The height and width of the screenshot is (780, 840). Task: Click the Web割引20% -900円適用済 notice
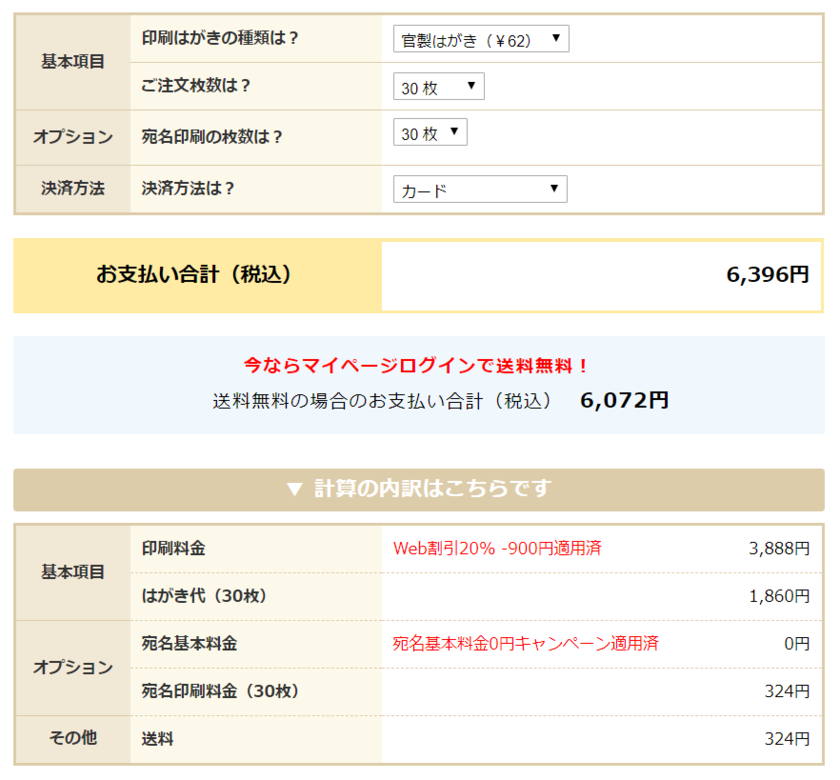(497, 548)
